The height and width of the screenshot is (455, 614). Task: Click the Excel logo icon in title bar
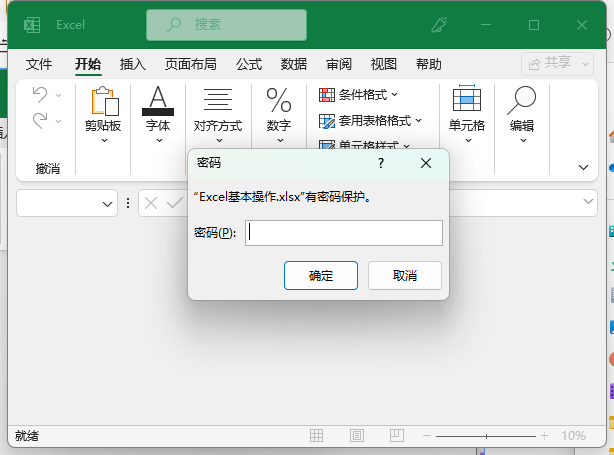pos(32,25)
